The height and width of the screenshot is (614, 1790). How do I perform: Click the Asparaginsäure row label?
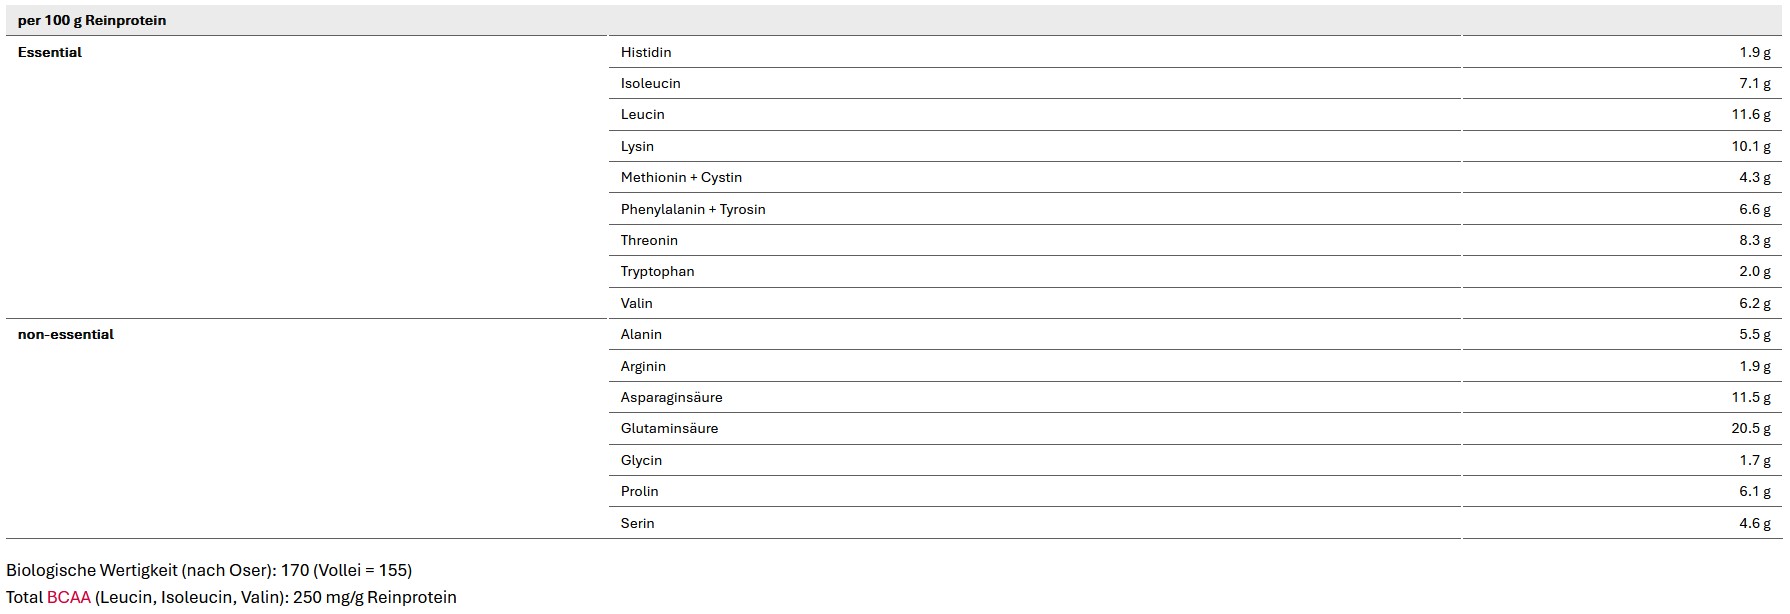(x=671, y=397)
